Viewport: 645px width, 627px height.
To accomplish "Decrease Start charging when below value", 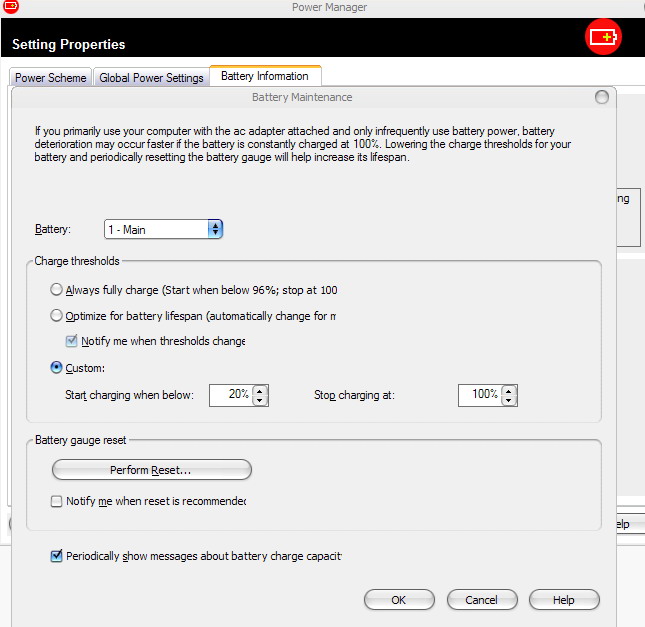I will [260, 400].
